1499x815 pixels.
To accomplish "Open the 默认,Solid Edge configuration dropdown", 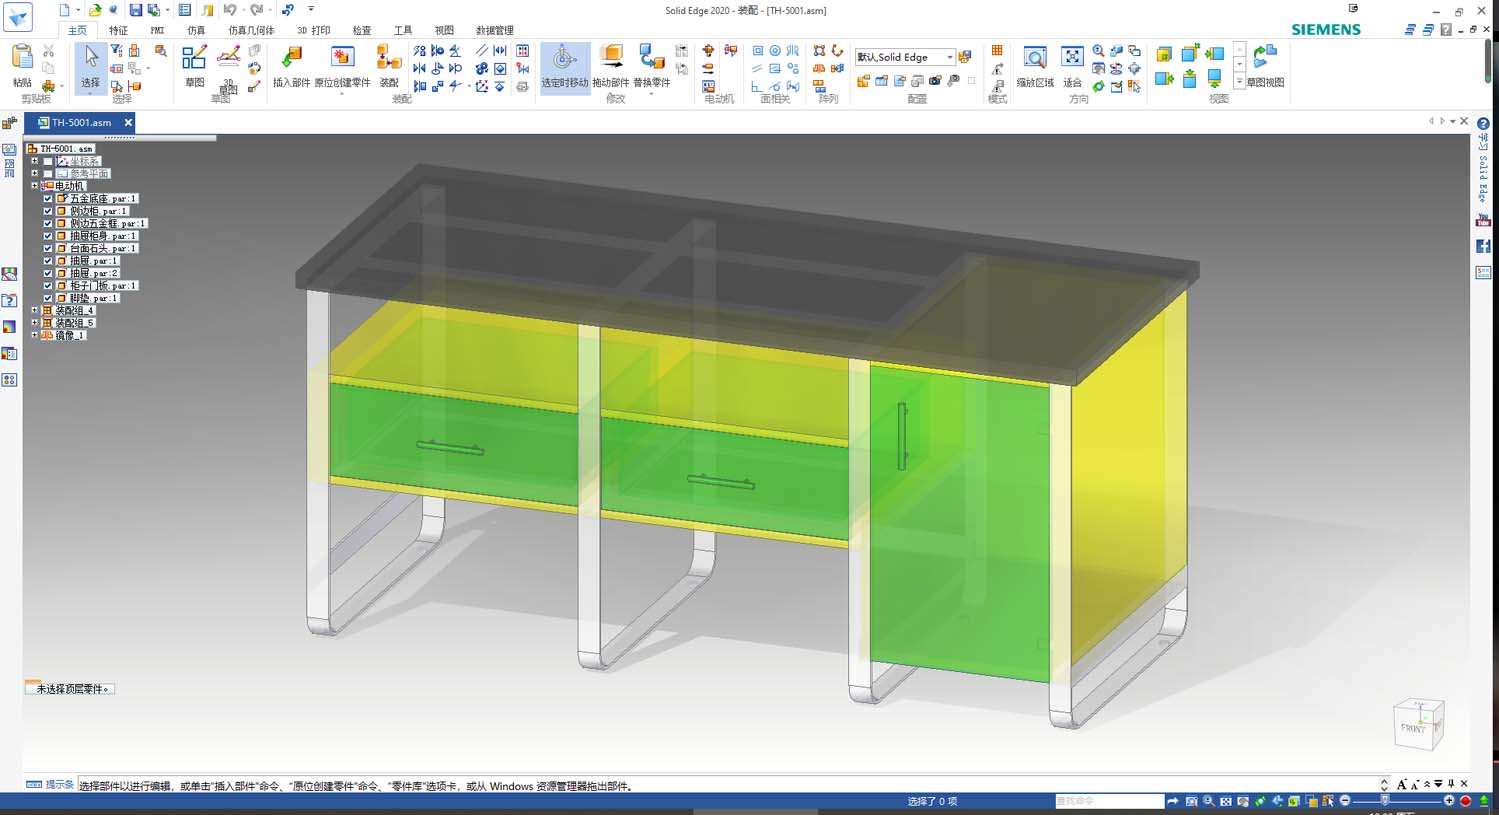I will click(949, 57).
